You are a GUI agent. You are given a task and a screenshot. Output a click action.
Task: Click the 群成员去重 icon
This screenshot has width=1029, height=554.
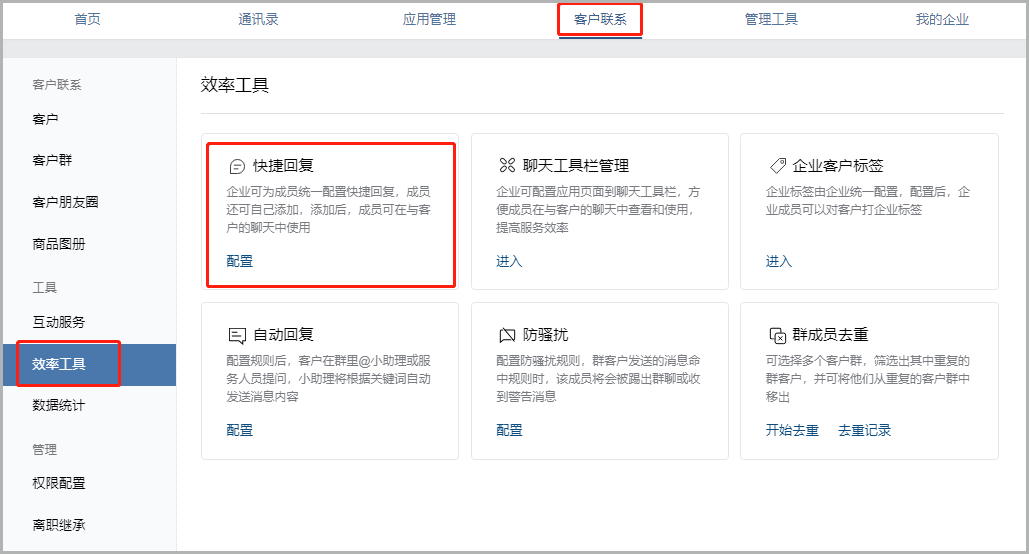(778, 335)
